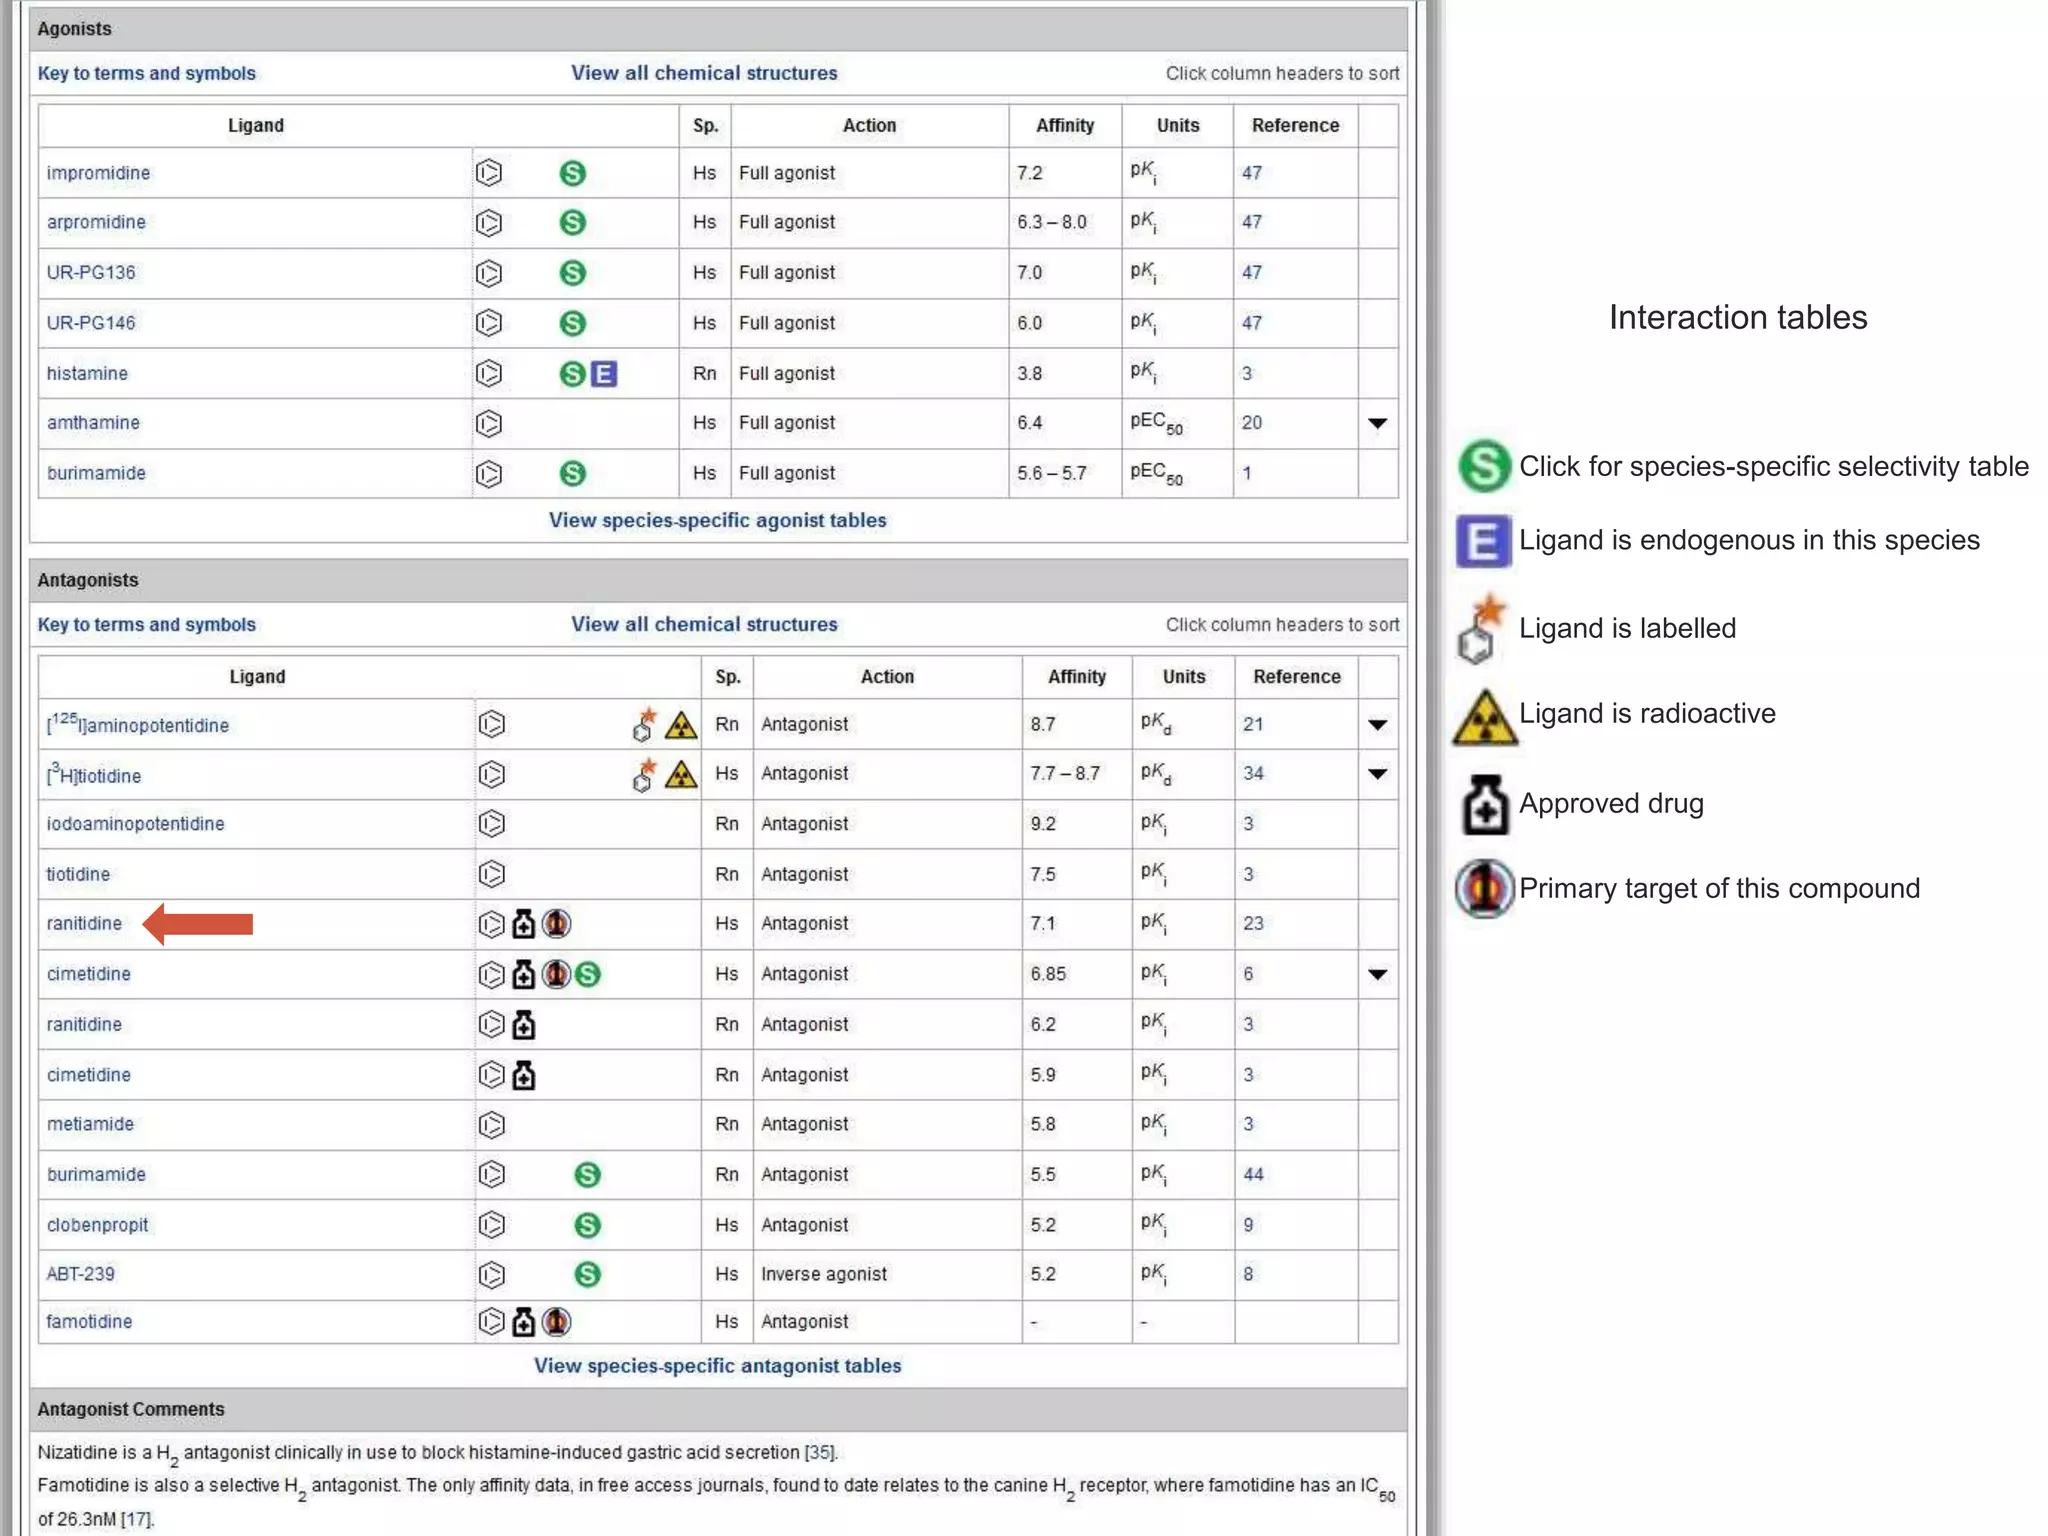The width and height of the screenshot is (2048, 1536).
Task: Open the structure icon in the UR-PG146 row
Action: point(489,323)
